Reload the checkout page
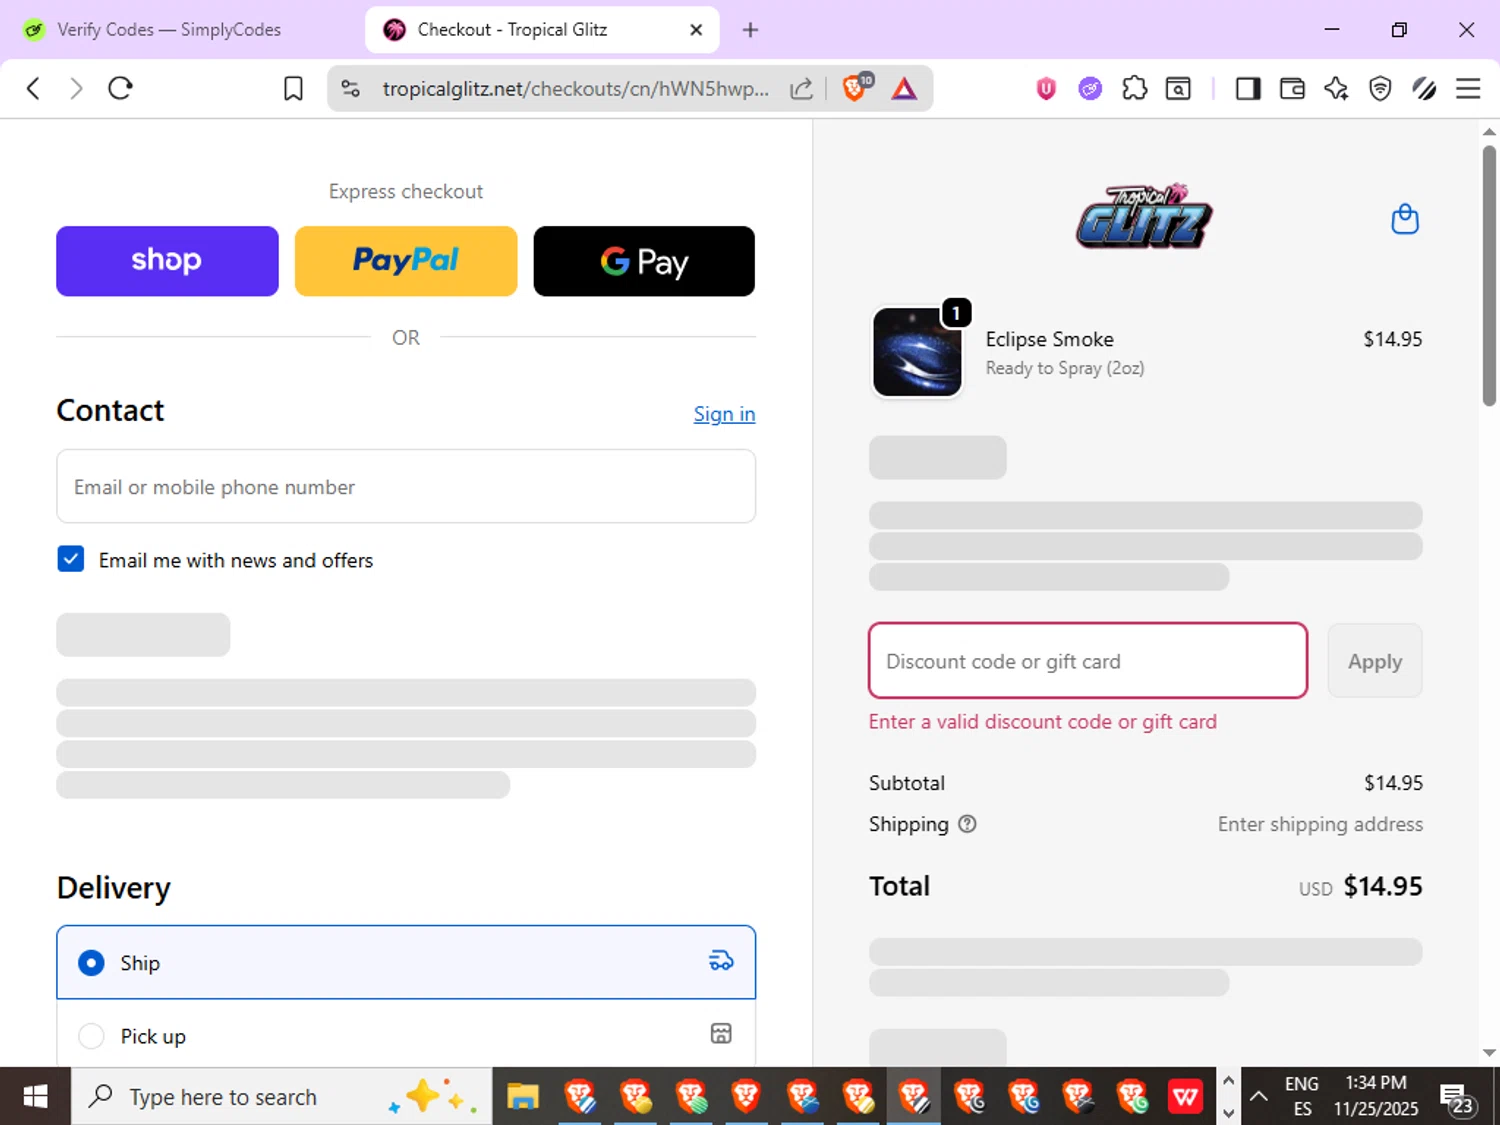 (121, 89)
